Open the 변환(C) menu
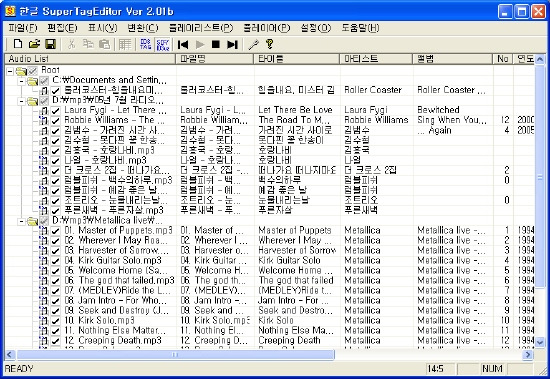The width and height of the screenshot is (550, 379). (142, 28)
